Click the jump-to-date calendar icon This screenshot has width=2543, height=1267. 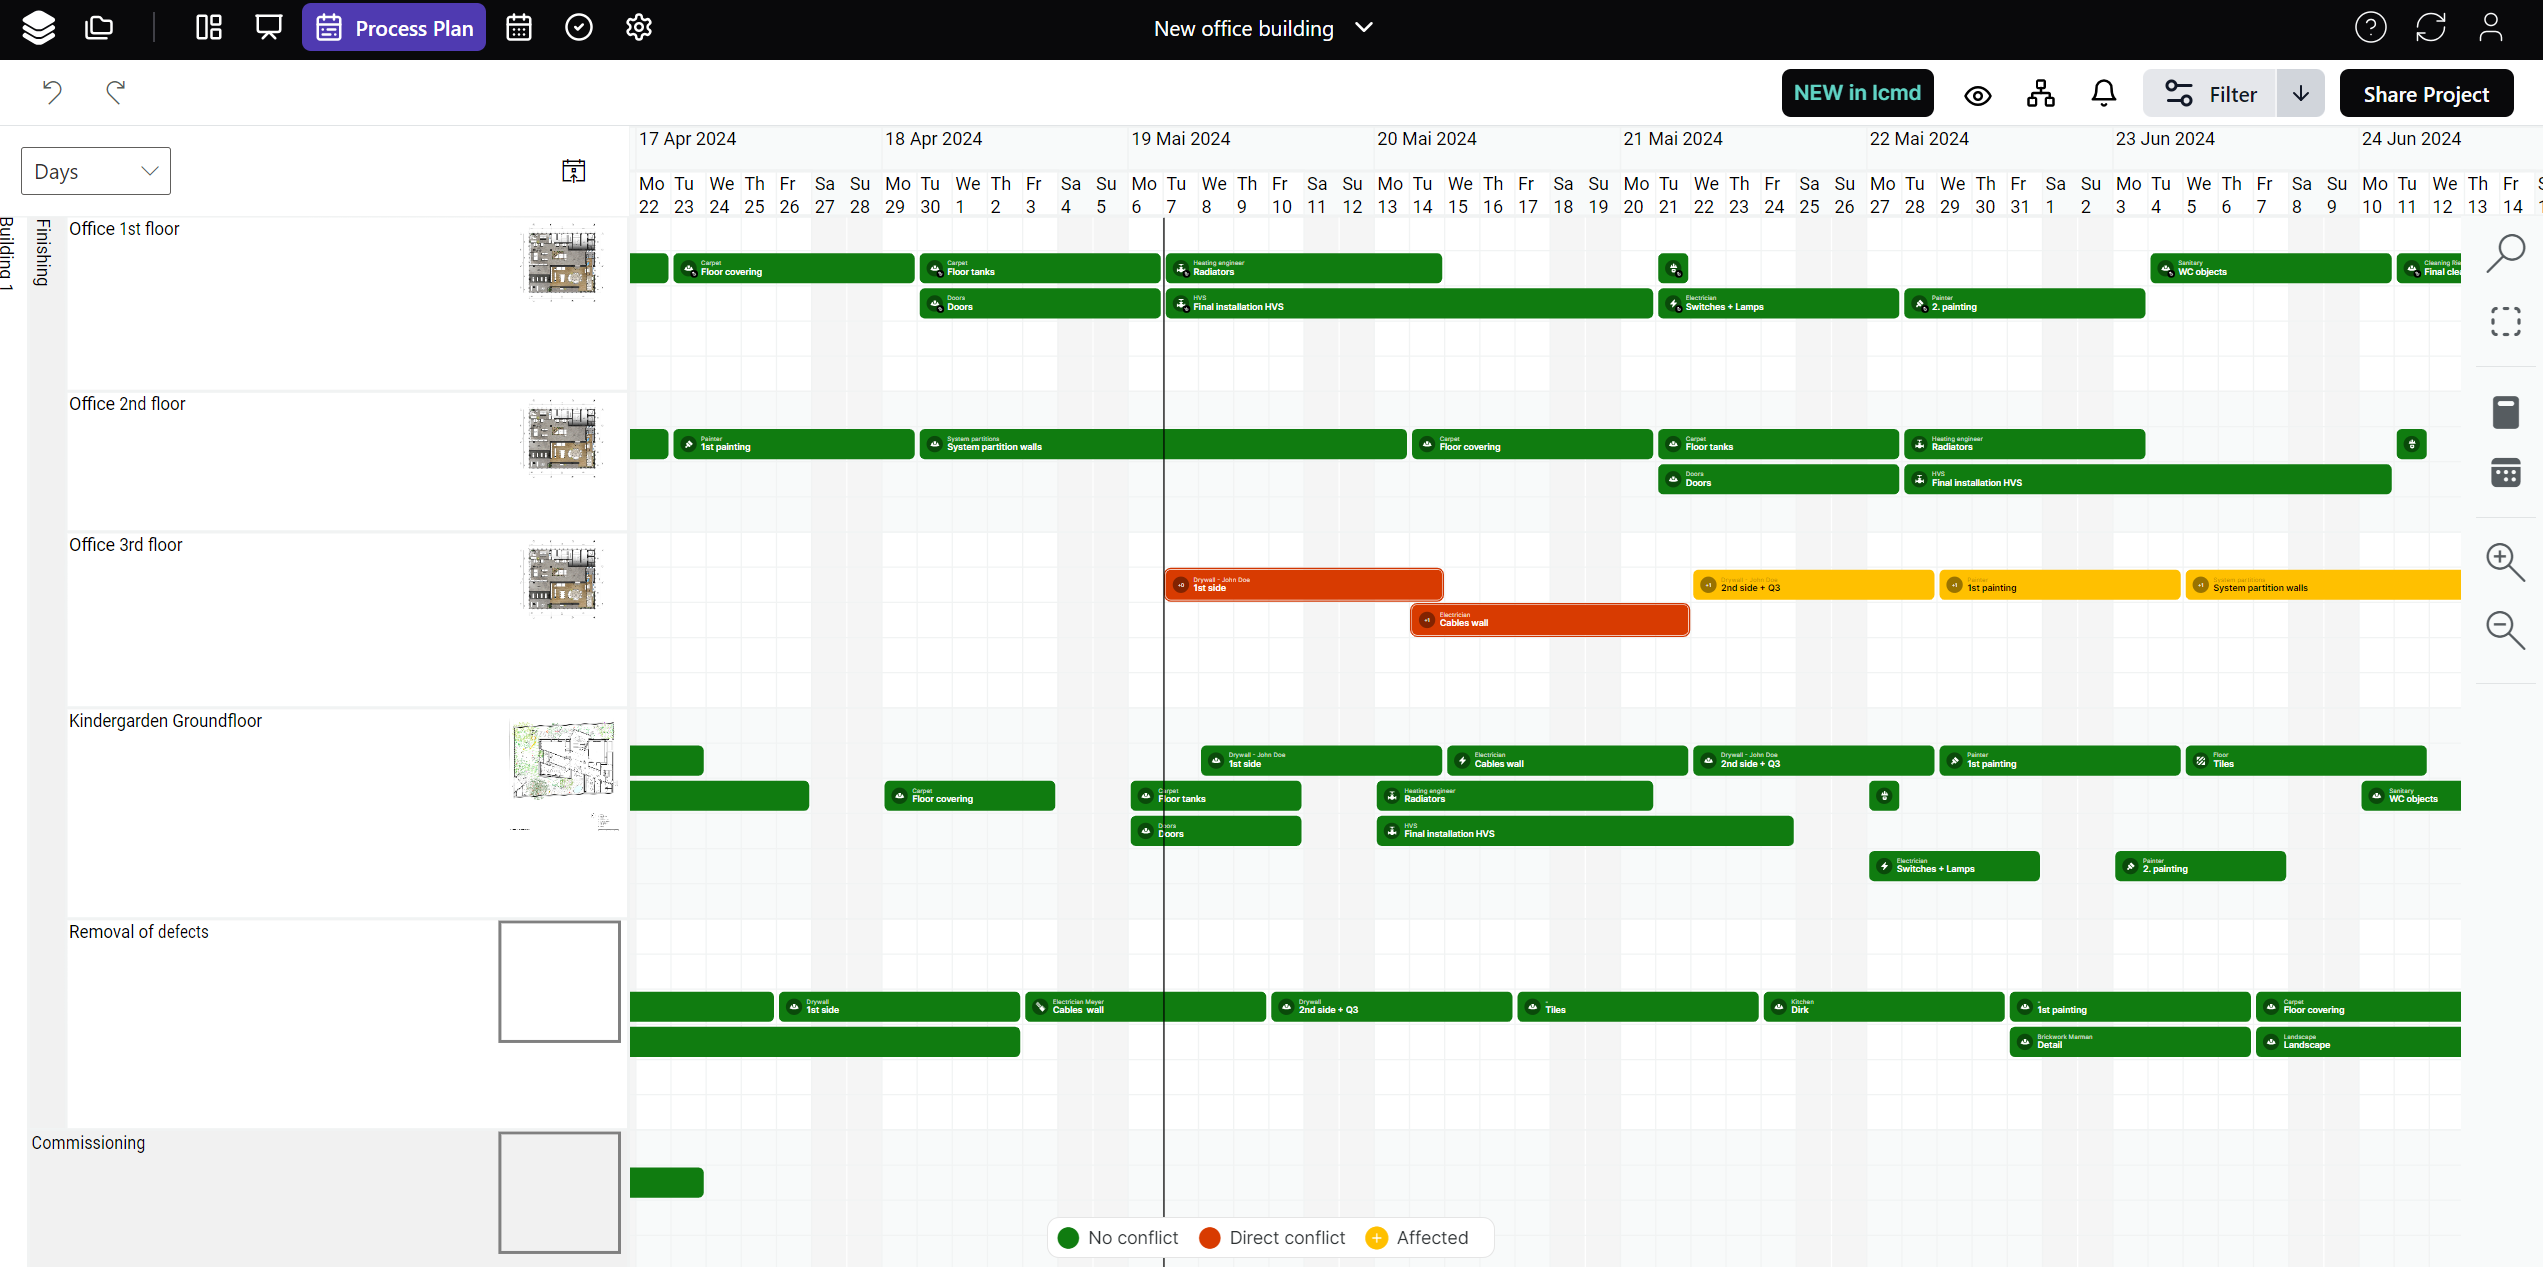(x=573, y=171)
